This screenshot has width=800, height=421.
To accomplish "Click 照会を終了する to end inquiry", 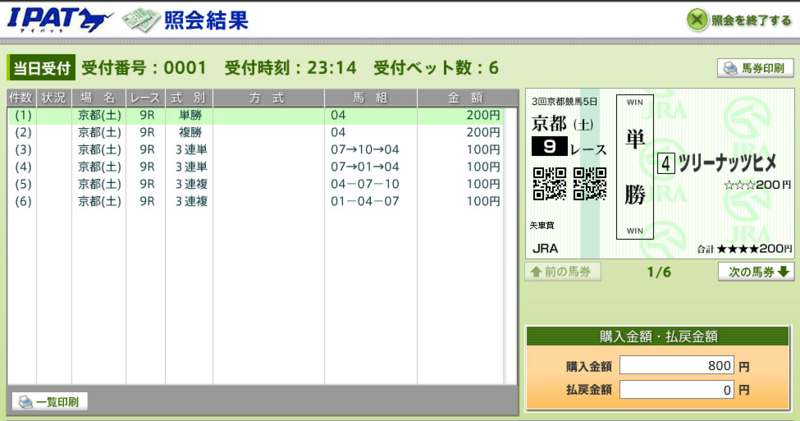I will (740, 20).
